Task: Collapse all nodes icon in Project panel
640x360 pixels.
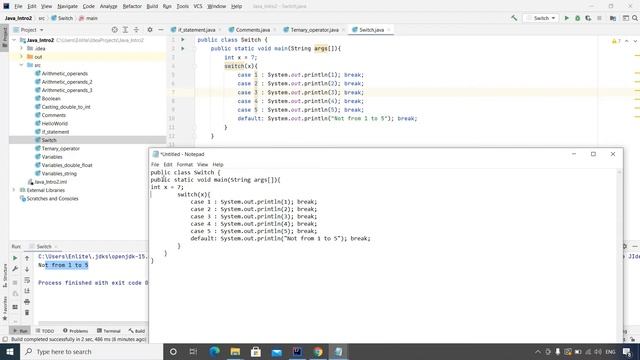Action: [x=136, y=30]
